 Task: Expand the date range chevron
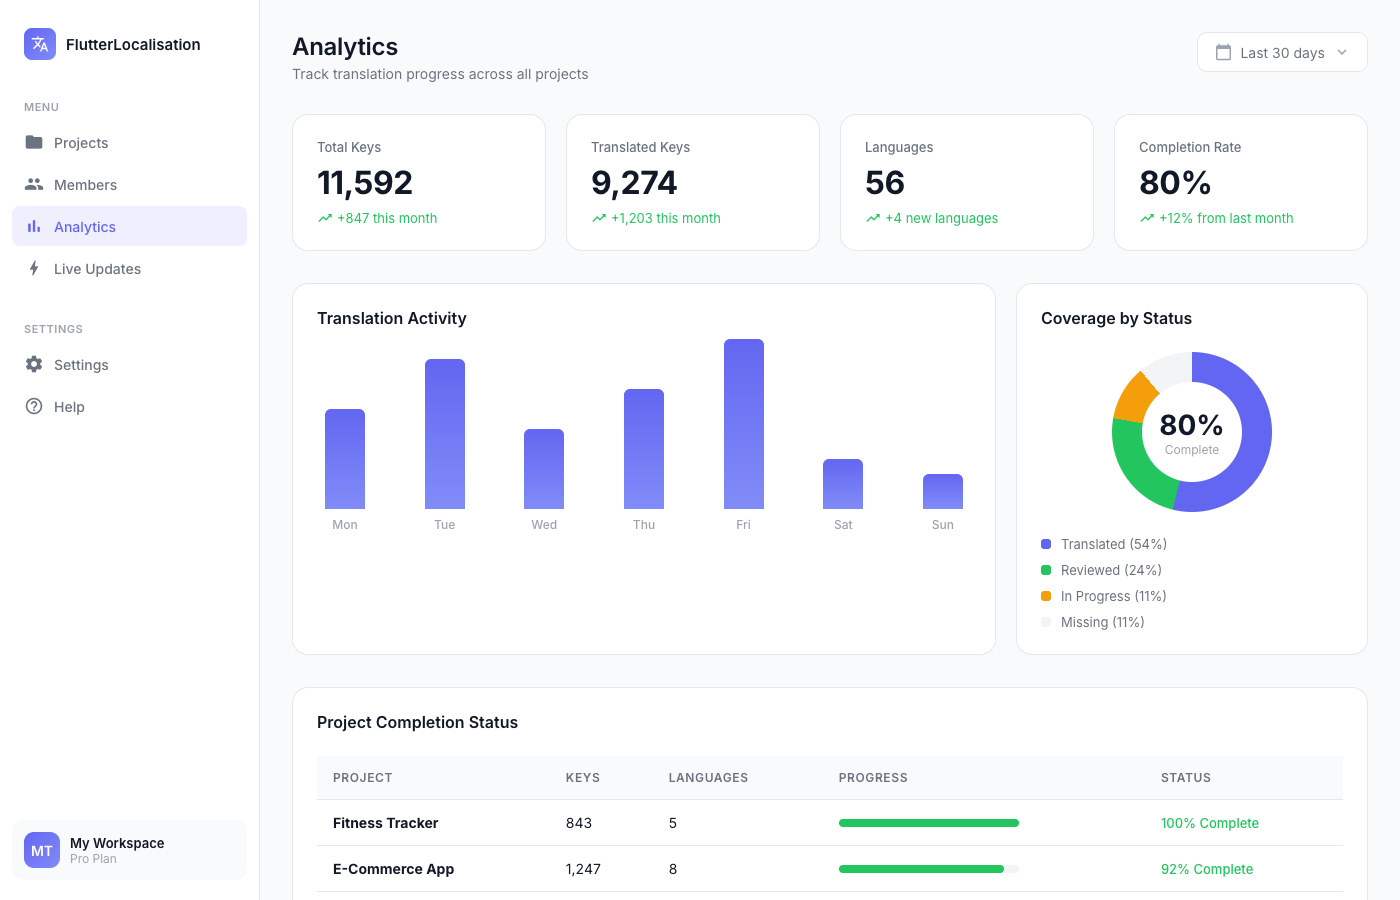pyautogui.click(x=1344, y=52)
